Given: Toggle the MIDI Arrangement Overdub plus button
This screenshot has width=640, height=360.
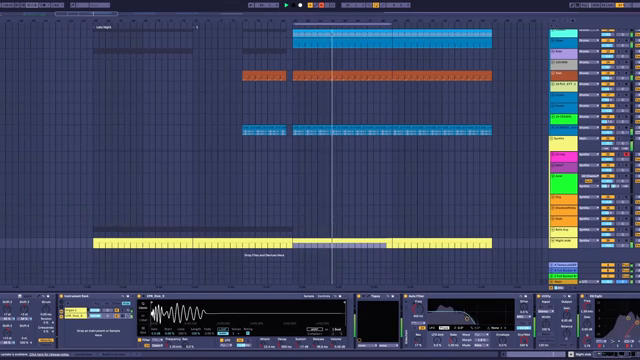Looking at the screenshot, I should click(x=310, y=5).
